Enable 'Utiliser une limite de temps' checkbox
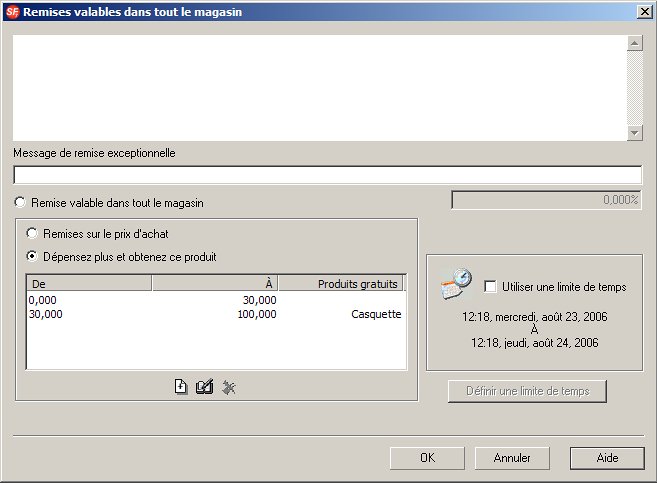657x483 pixels. pos(490,287)
